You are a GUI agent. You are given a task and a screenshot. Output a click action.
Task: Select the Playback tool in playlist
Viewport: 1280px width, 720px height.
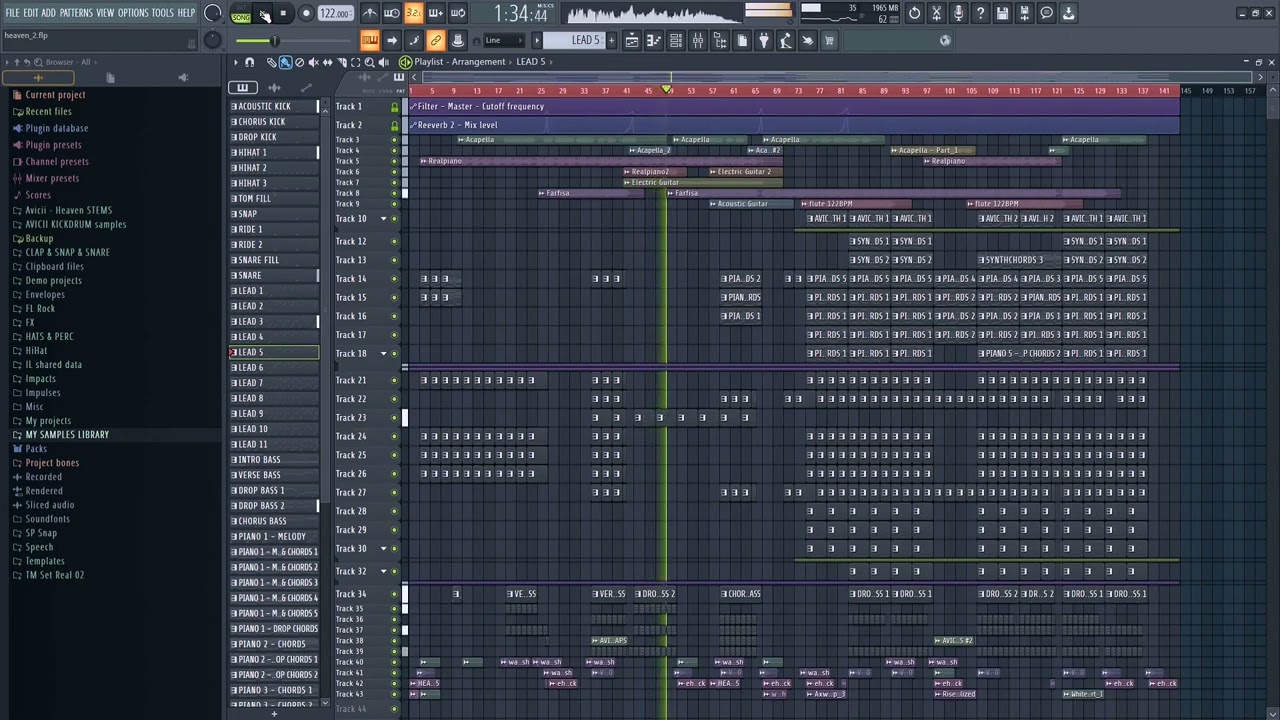point(383,62)
